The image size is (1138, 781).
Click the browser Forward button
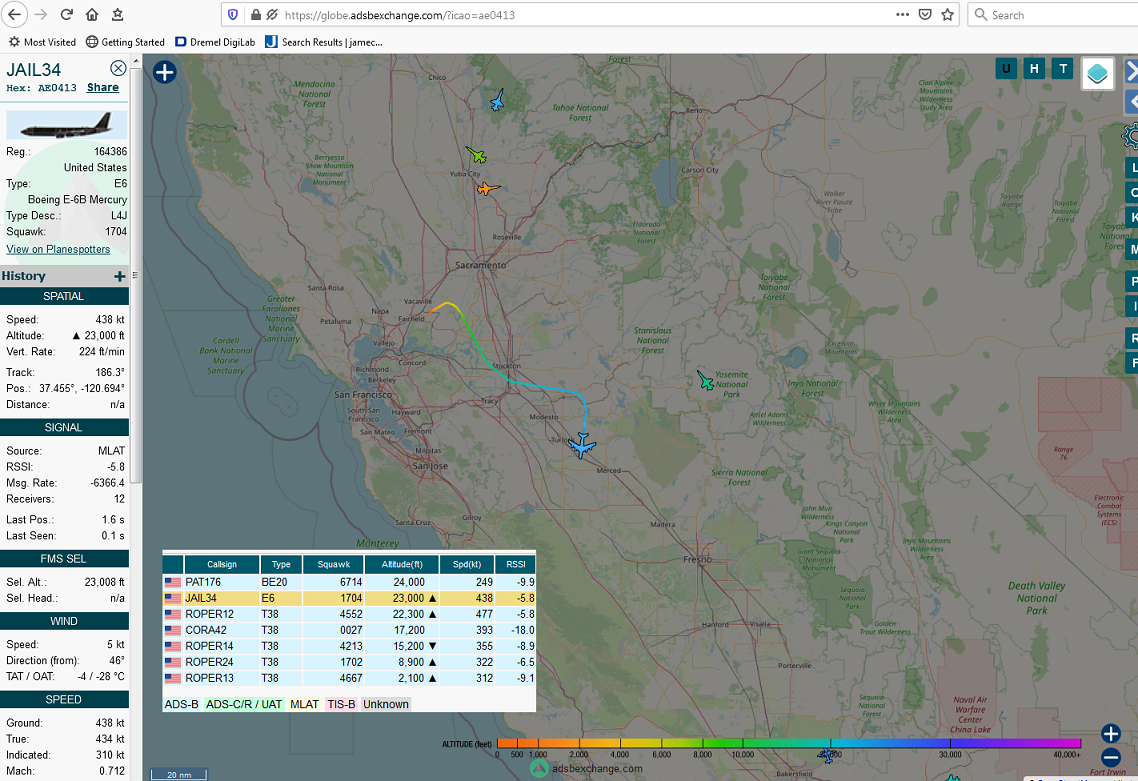41,15
